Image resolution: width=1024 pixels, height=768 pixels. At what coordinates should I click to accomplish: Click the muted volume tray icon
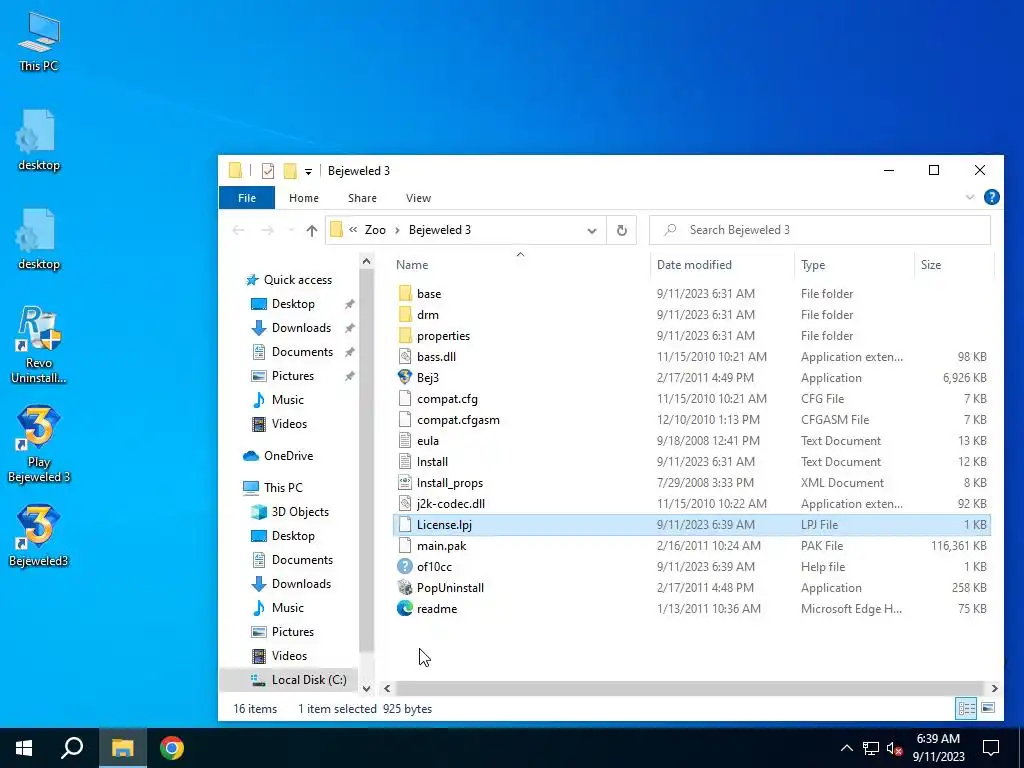[895, 748]
